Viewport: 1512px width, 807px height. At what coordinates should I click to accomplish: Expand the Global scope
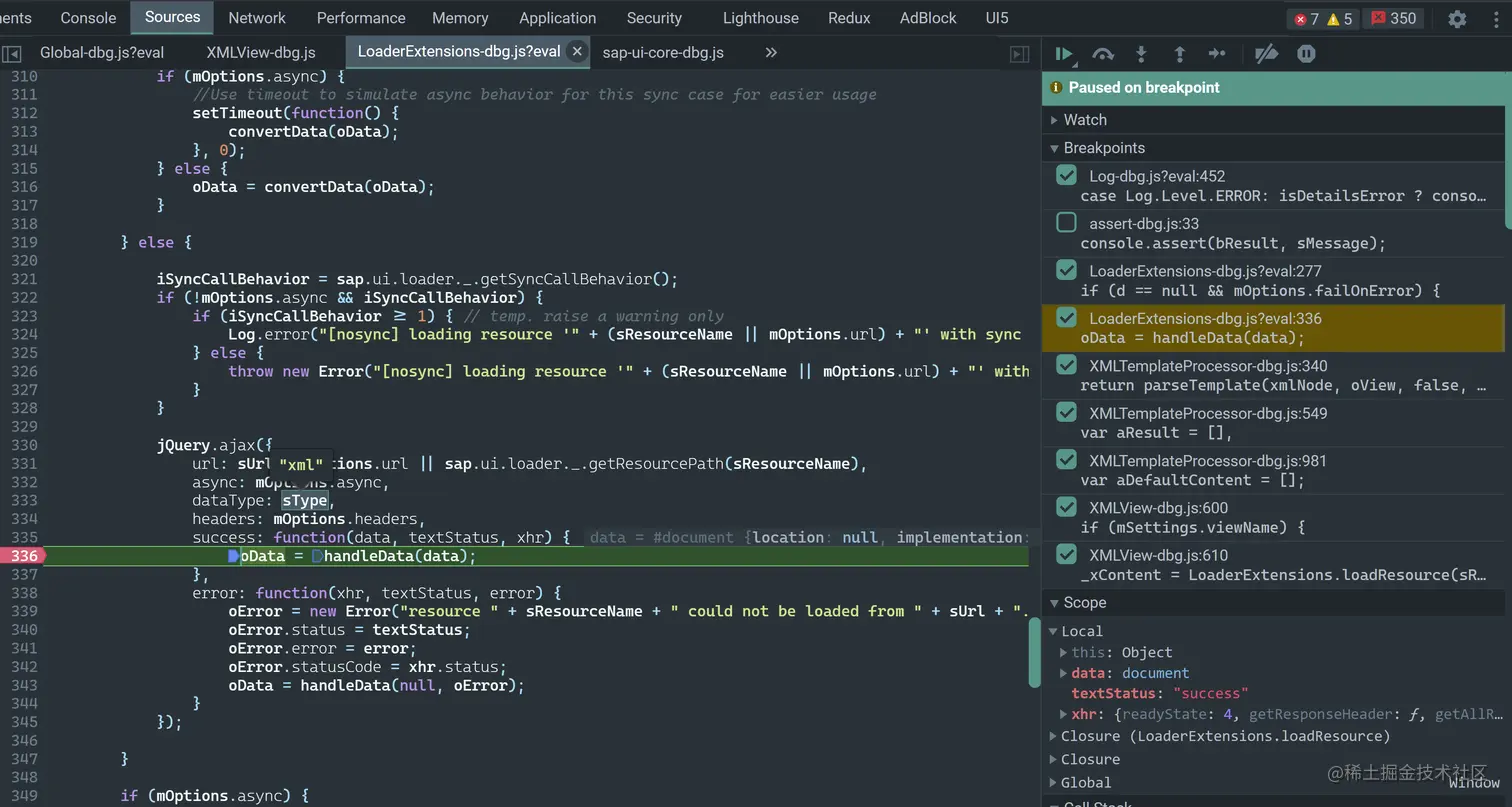1053,783
